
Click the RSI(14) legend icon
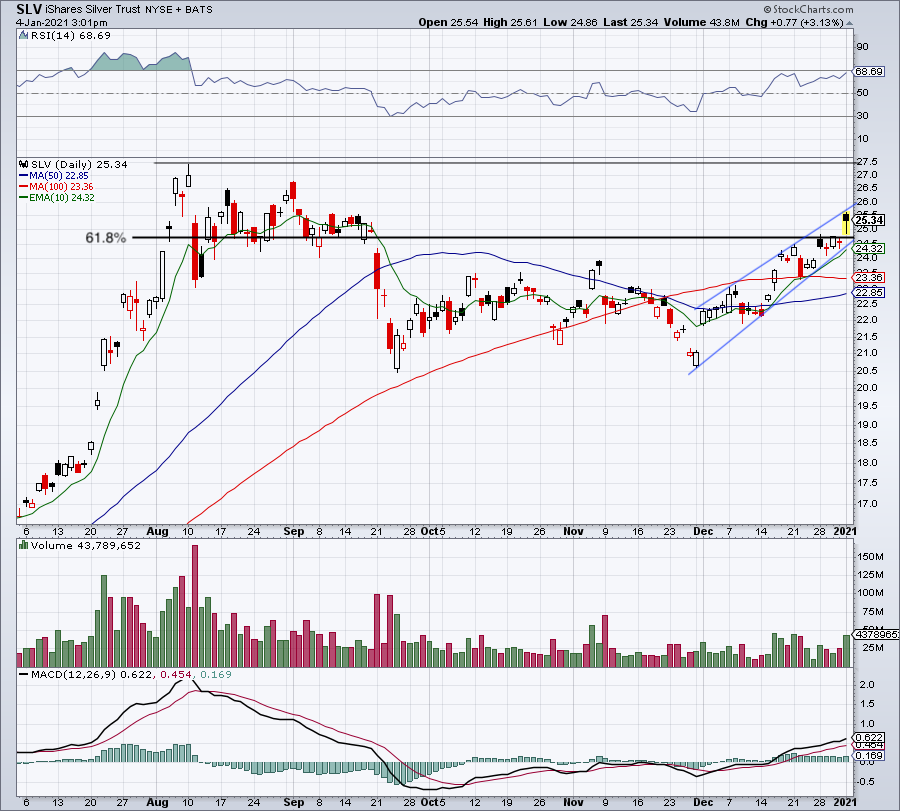point(23,36)
